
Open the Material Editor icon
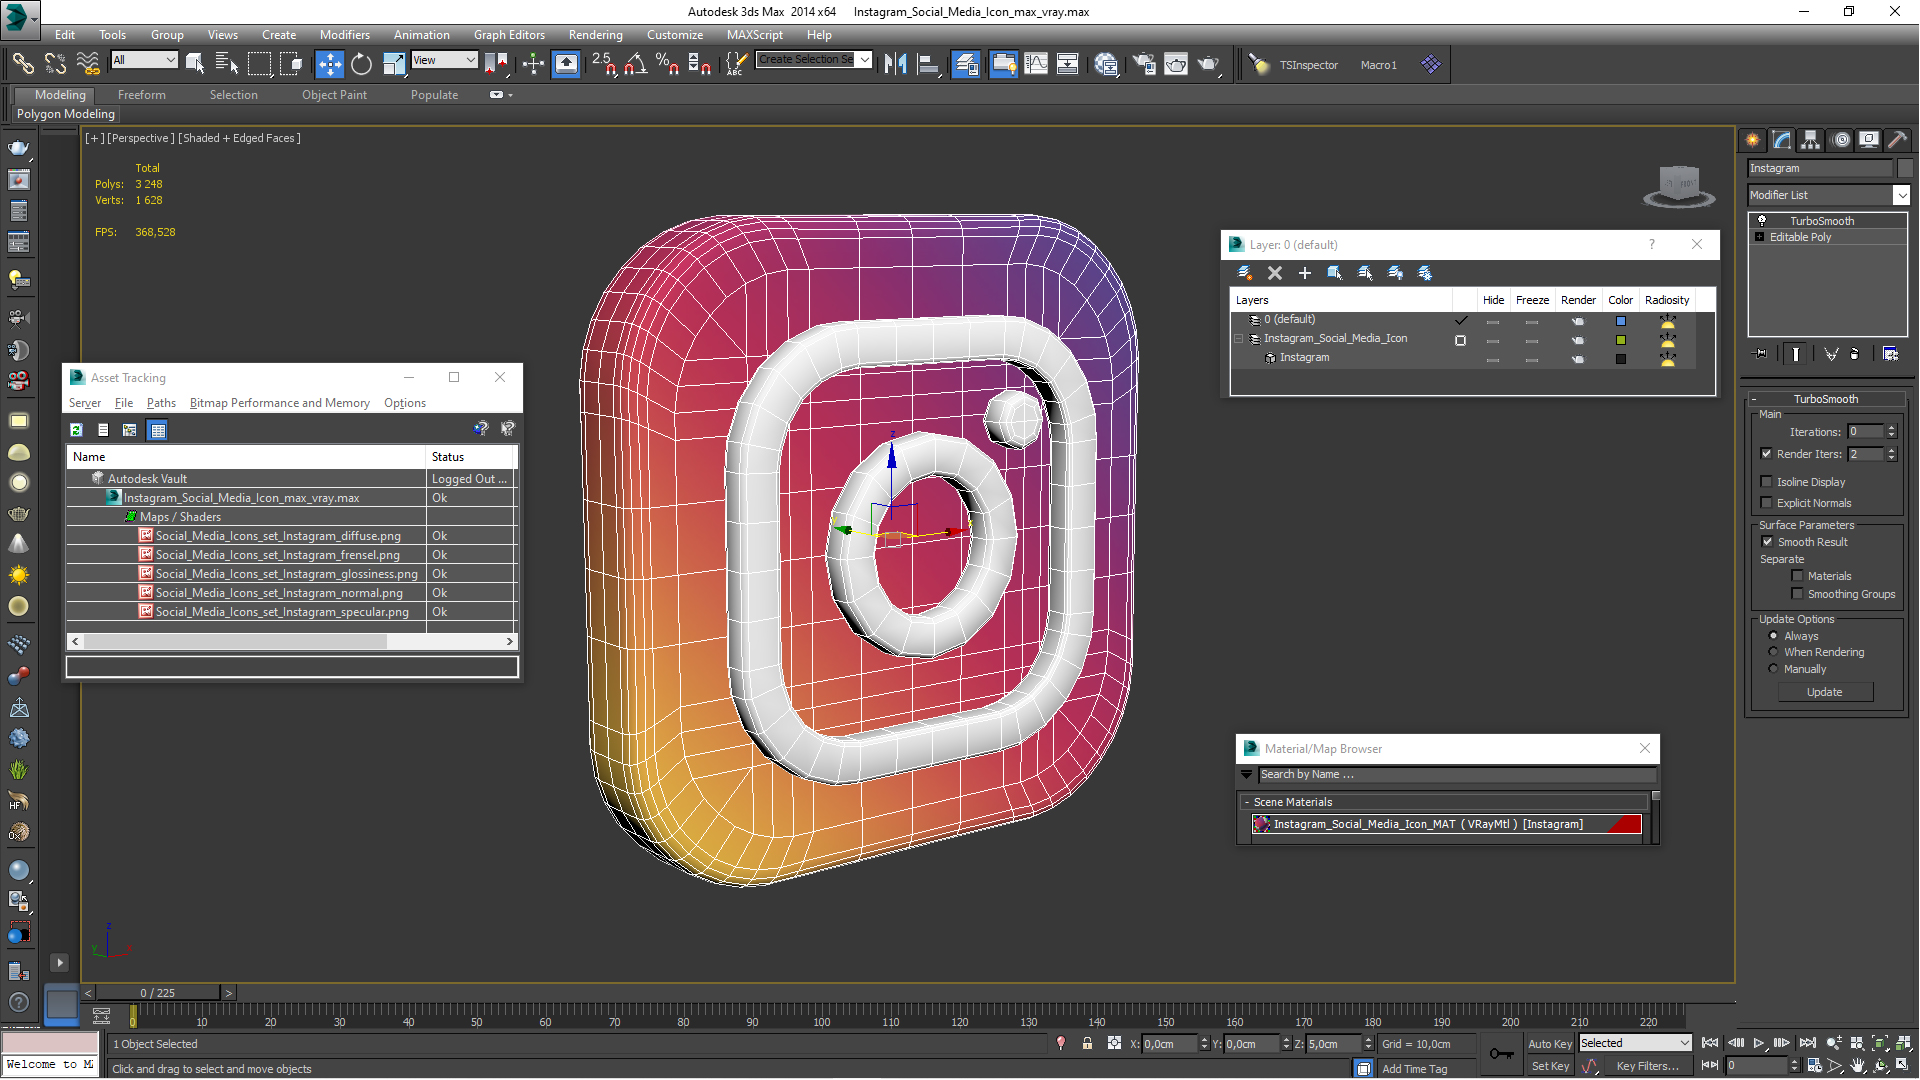pos(1106,64)
